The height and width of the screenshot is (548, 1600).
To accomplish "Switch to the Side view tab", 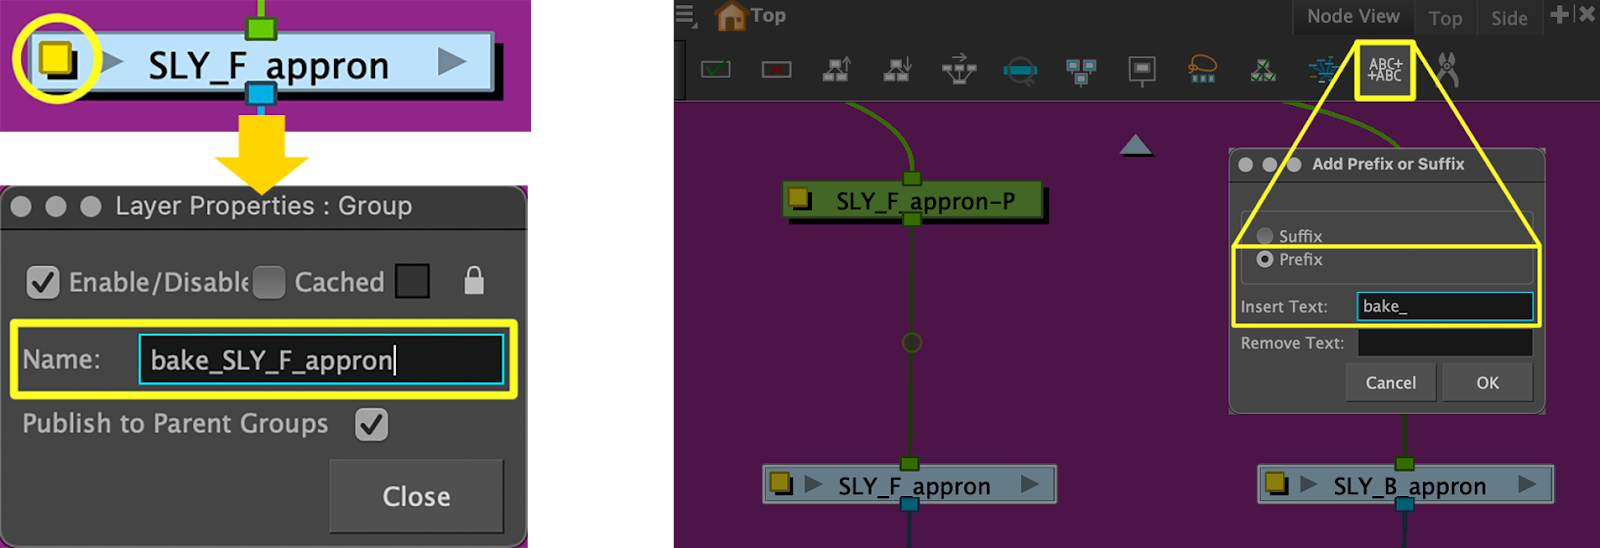I will point(1508,18).
